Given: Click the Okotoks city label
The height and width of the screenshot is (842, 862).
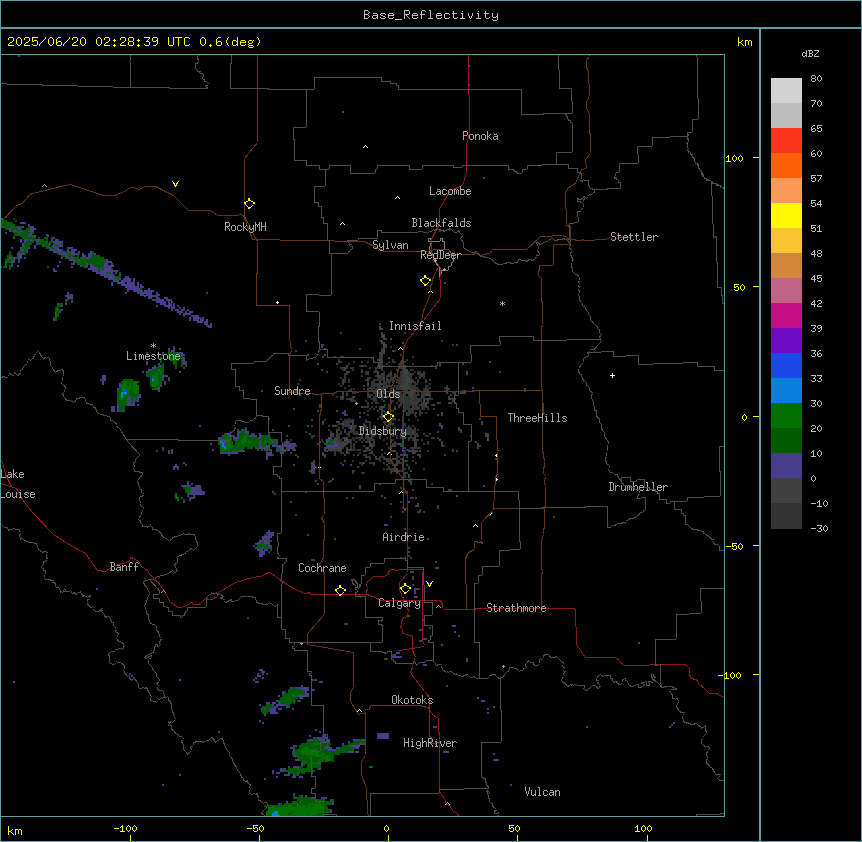Looking at the screenshot, I should click(x=412, y=700).
